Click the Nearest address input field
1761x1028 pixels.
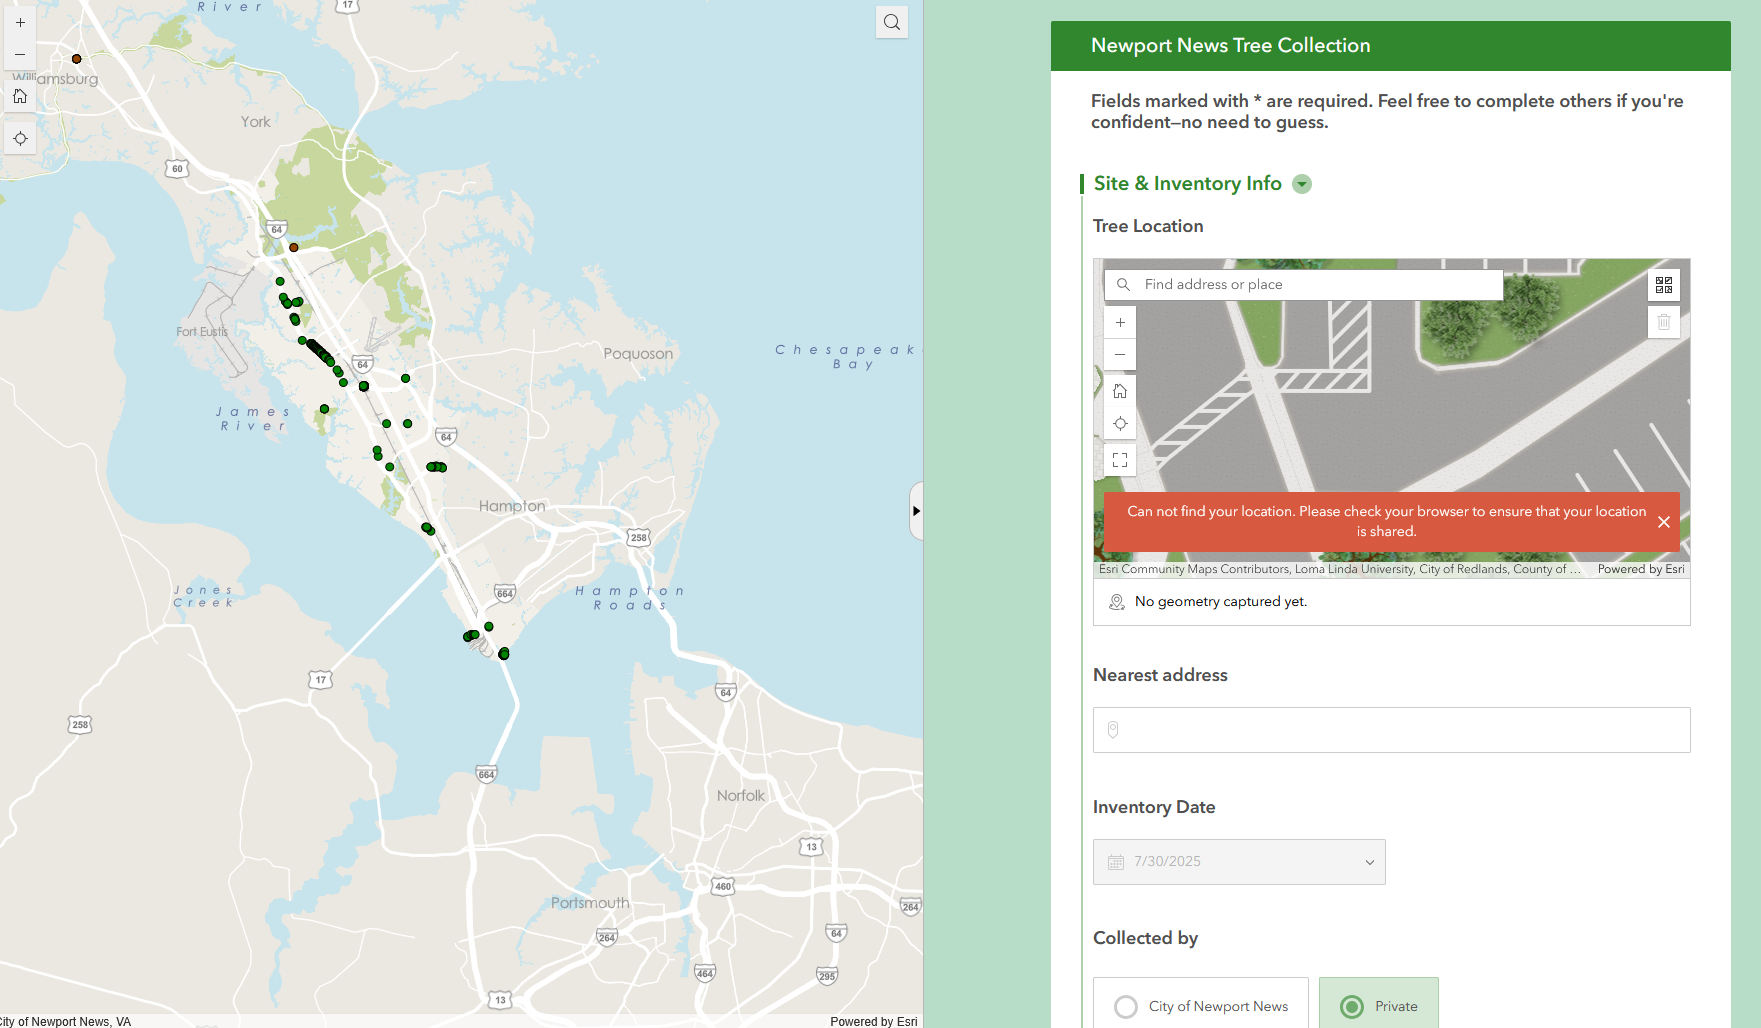1392,730
